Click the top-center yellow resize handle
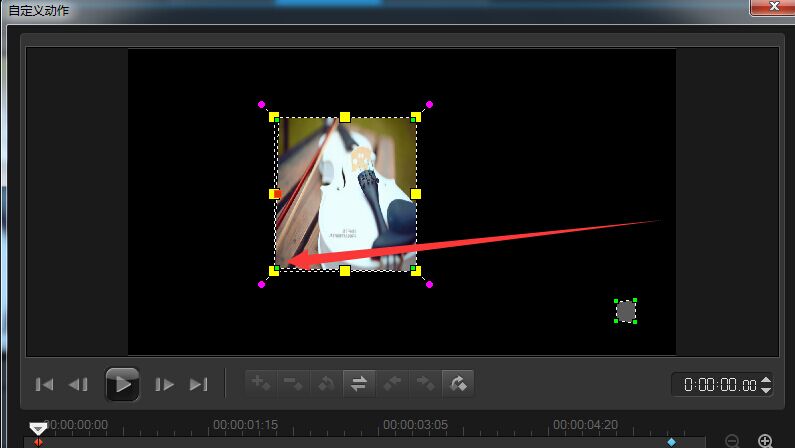Viewport: 795px width, 448px height. [345, 118]
